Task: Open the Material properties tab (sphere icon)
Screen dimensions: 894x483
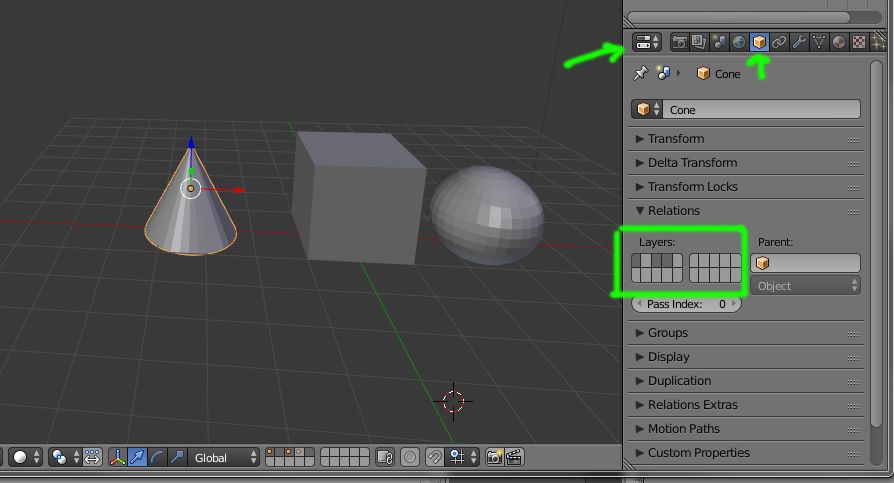Action: [839, 42]
